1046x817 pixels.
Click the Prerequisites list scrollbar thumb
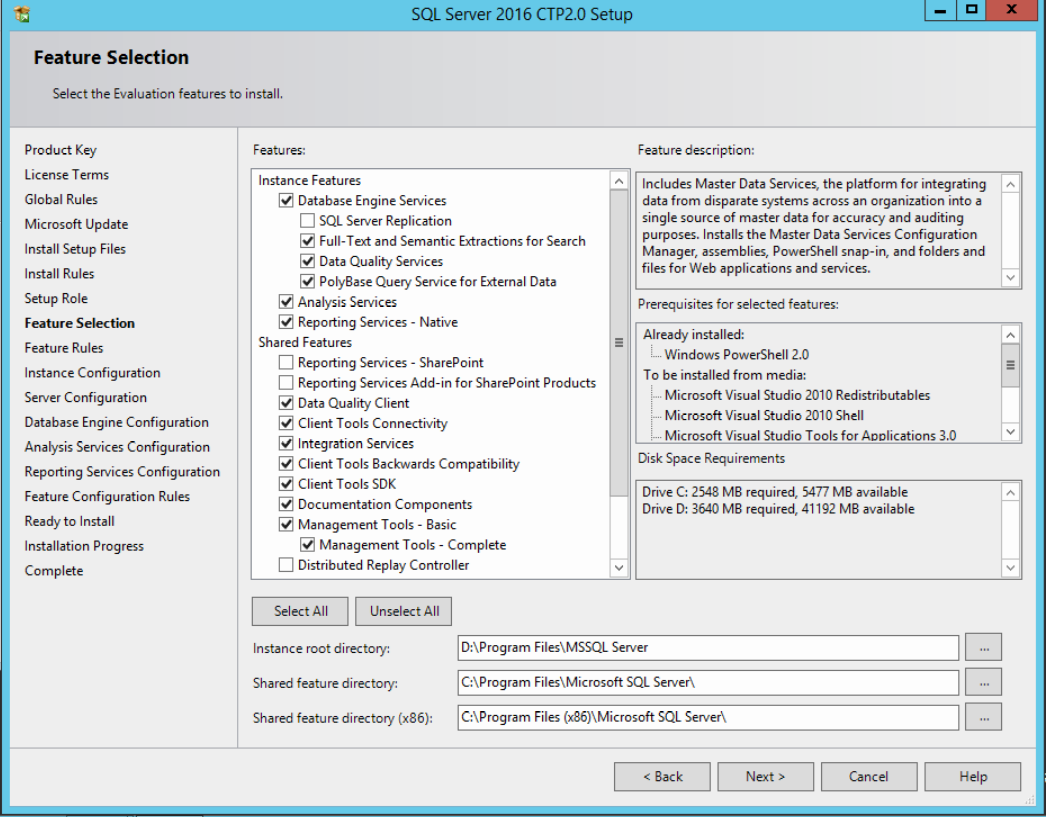1011,365
